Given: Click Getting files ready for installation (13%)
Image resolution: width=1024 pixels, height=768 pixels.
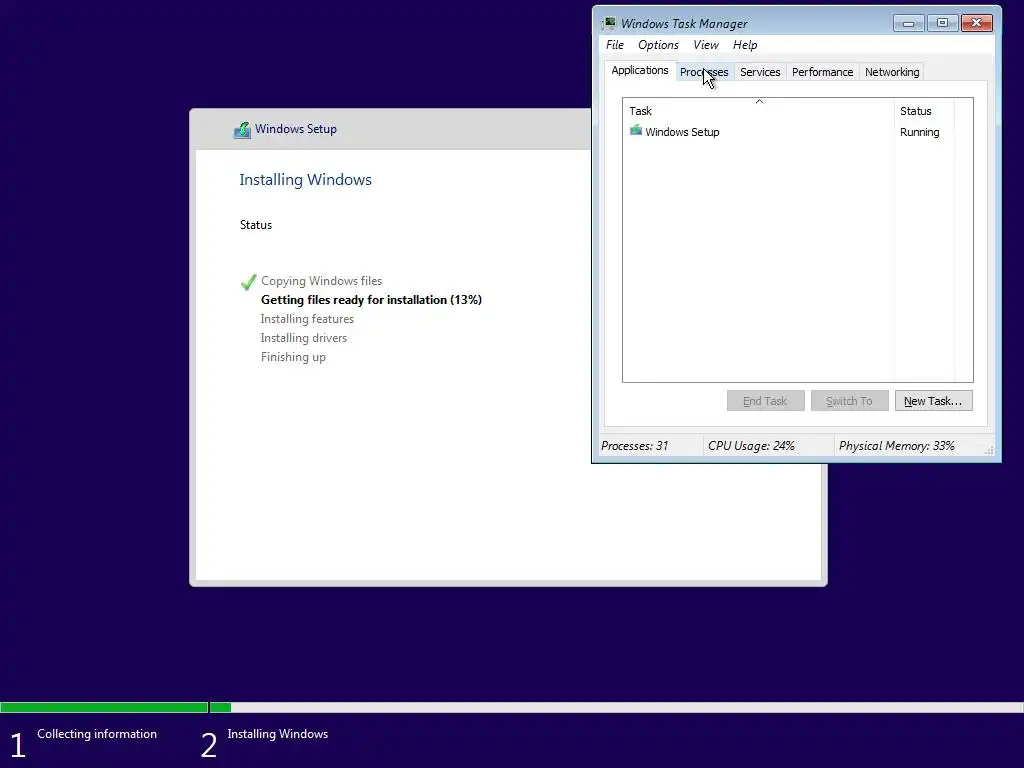Looking at the screenshot, I should [x=371, y=300].
